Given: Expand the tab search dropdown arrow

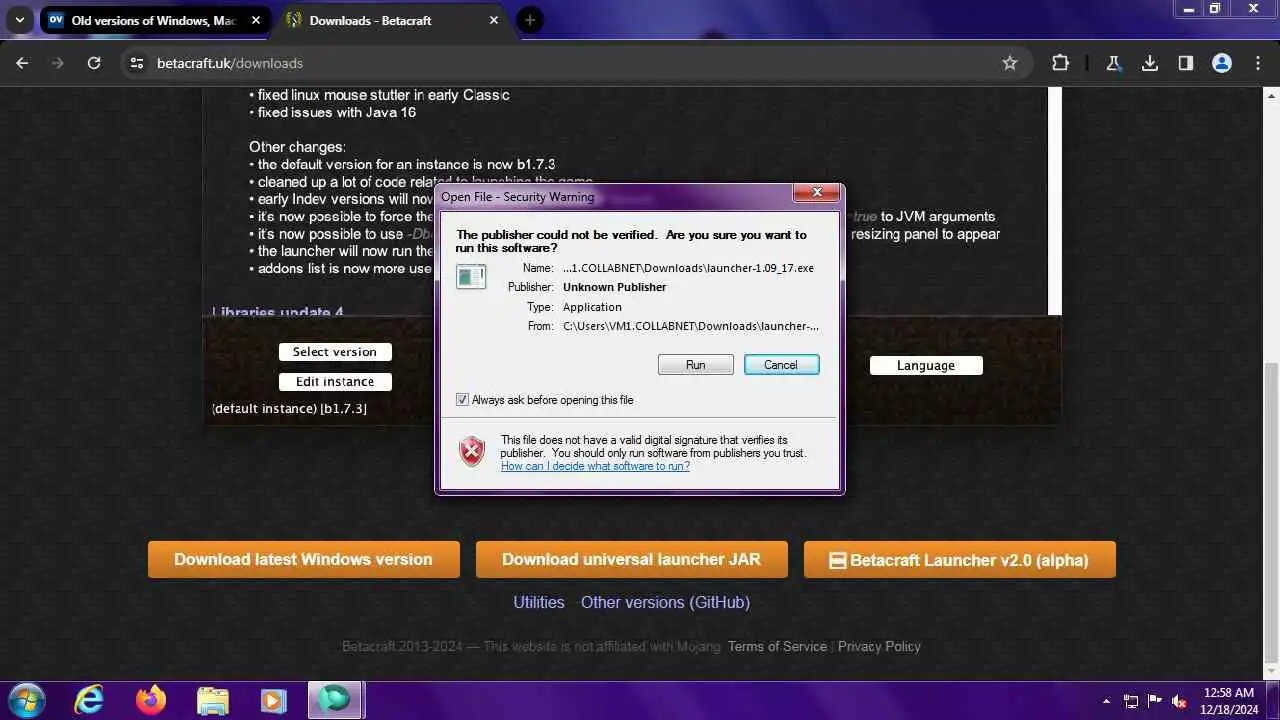Looking at the screenshot, I should [19, 20].
